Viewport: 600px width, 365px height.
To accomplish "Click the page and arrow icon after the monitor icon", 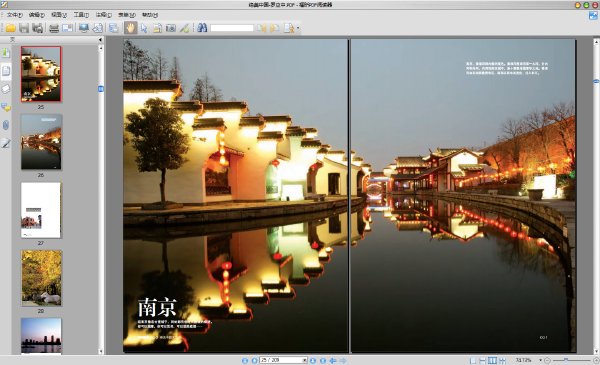I will tap(98, 28).
